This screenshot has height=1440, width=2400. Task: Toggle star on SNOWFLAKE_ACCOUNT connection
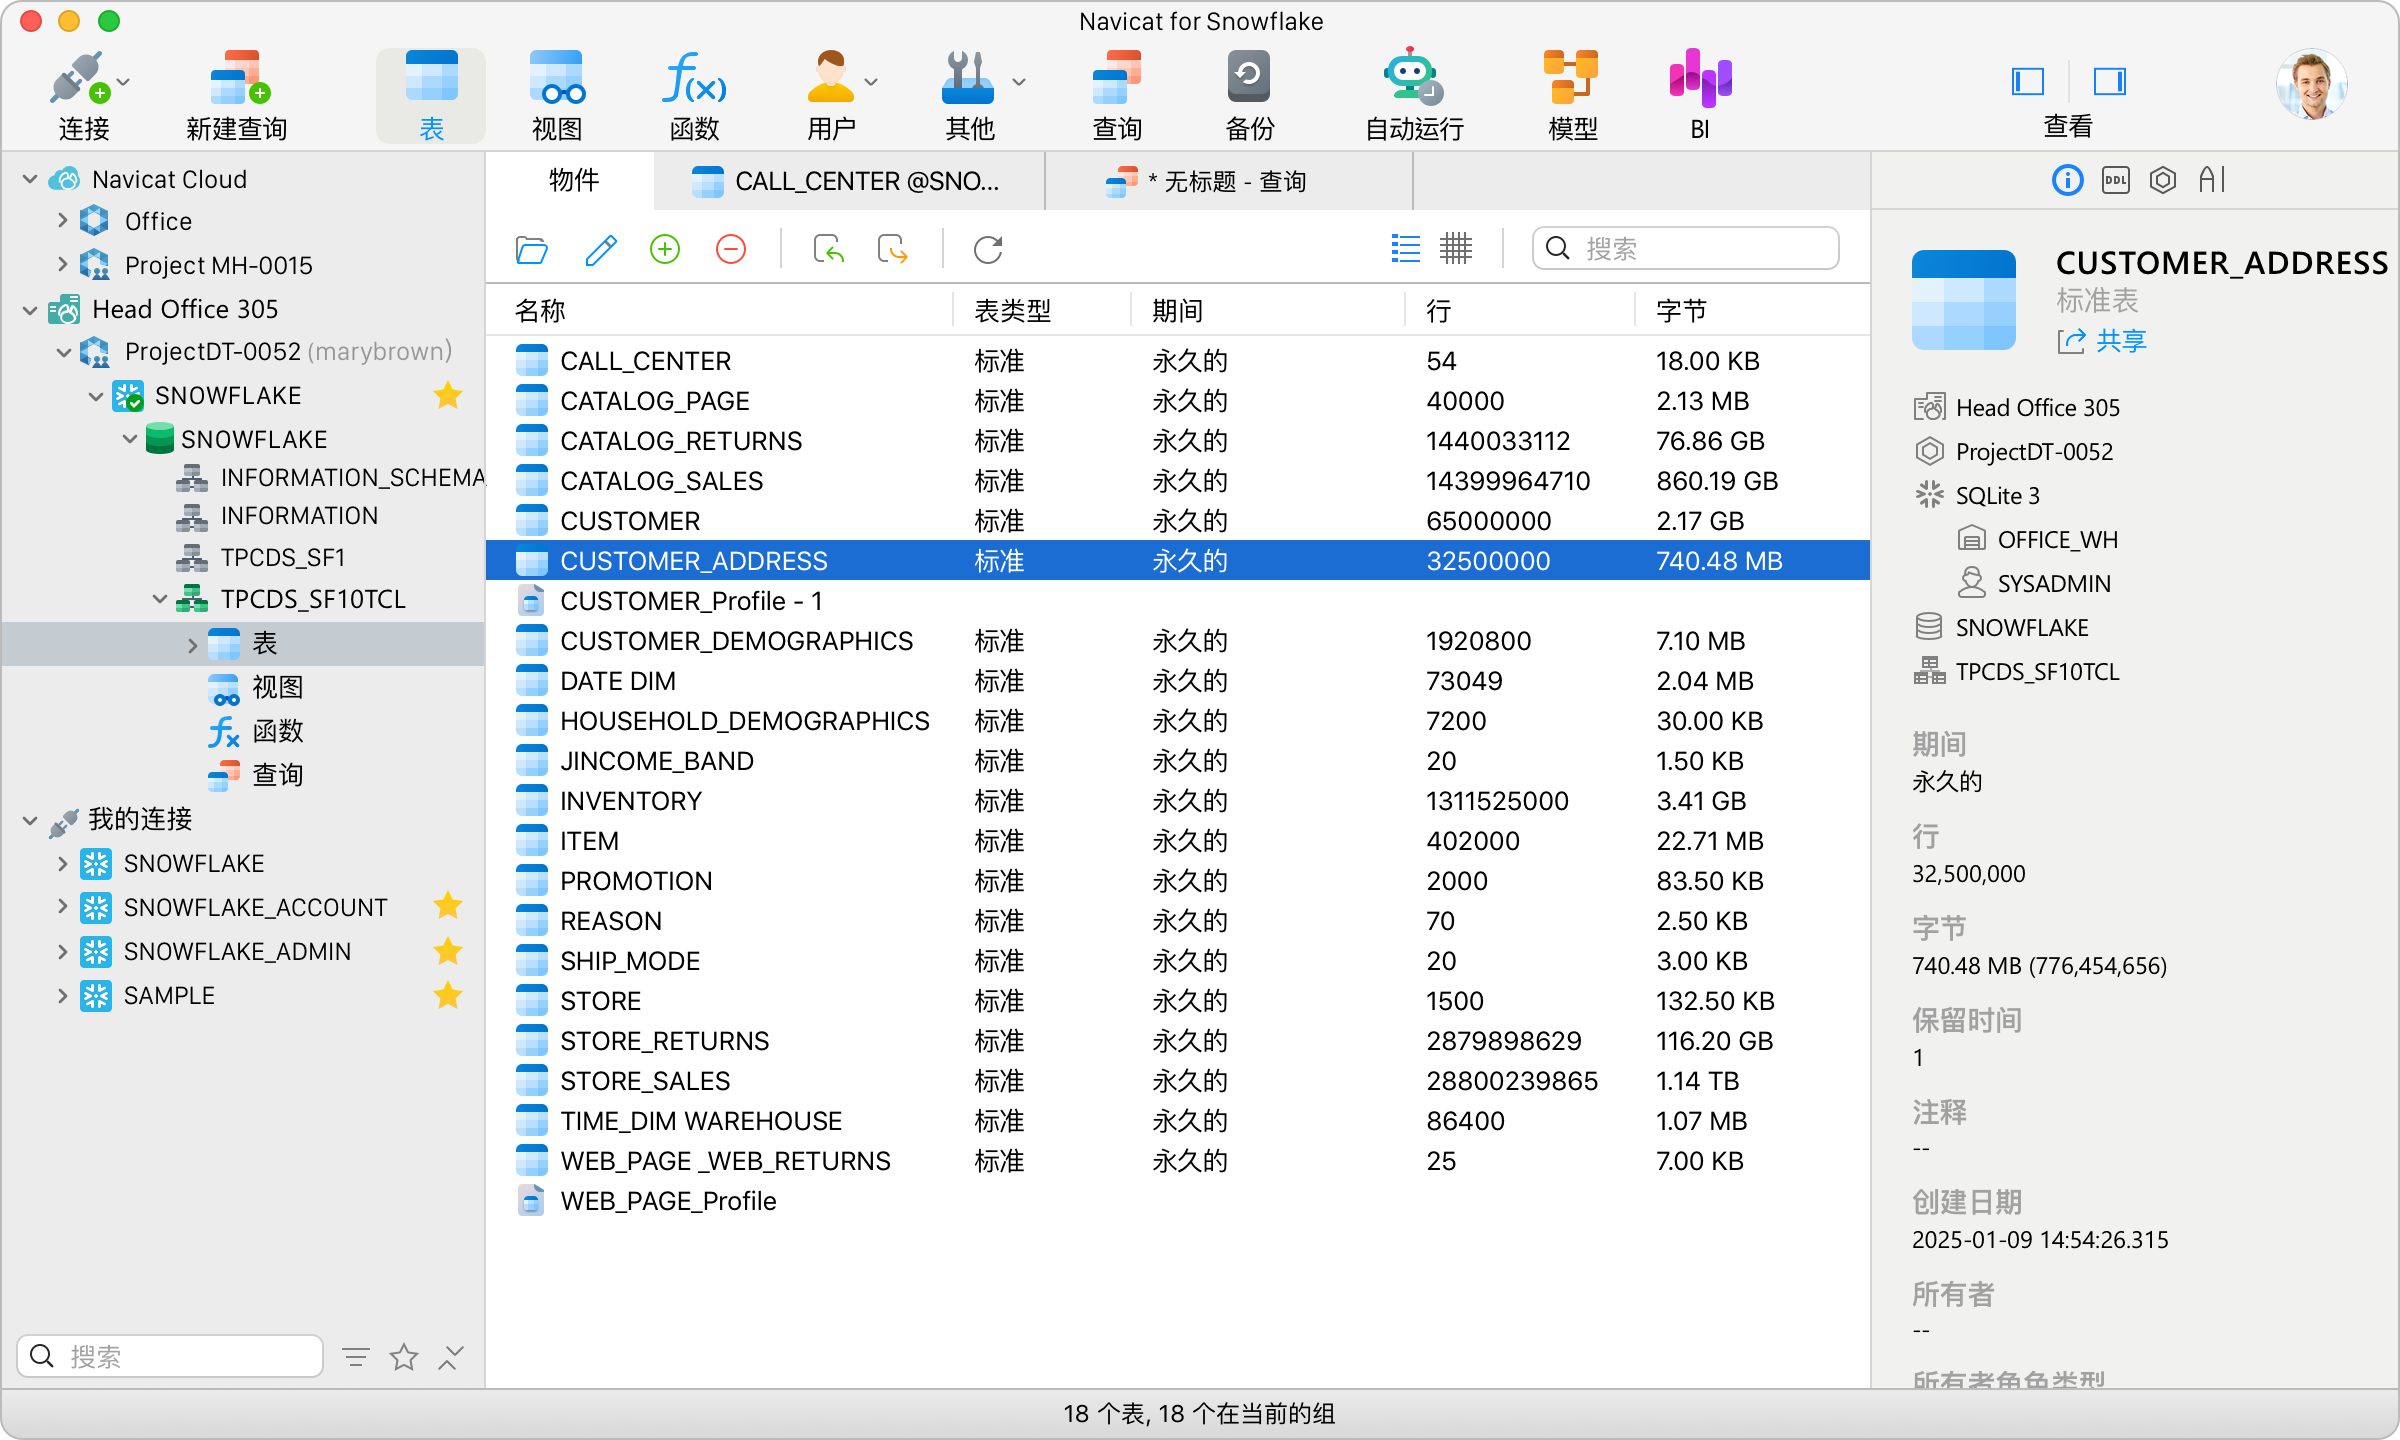[x=448, y=906]
